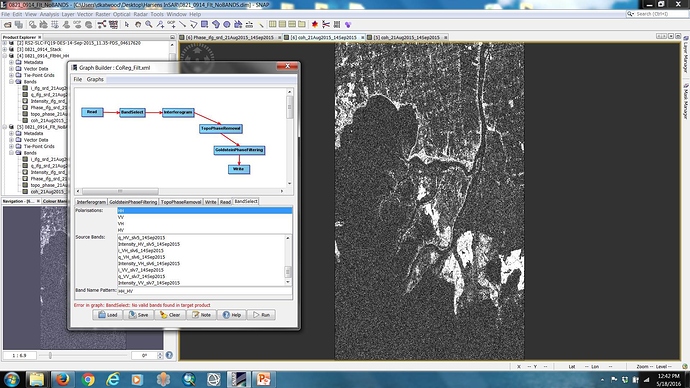Screen dimensions: 690x388
Task: Open the Phase_ifg_srd image view tab
Action: click(230, 37)
